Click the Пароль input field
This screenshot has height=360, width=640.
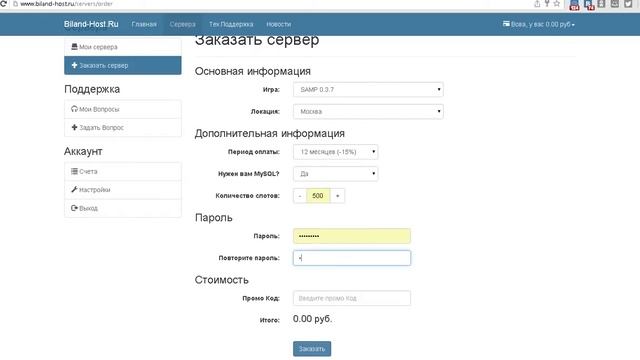(x=352, y=236)
